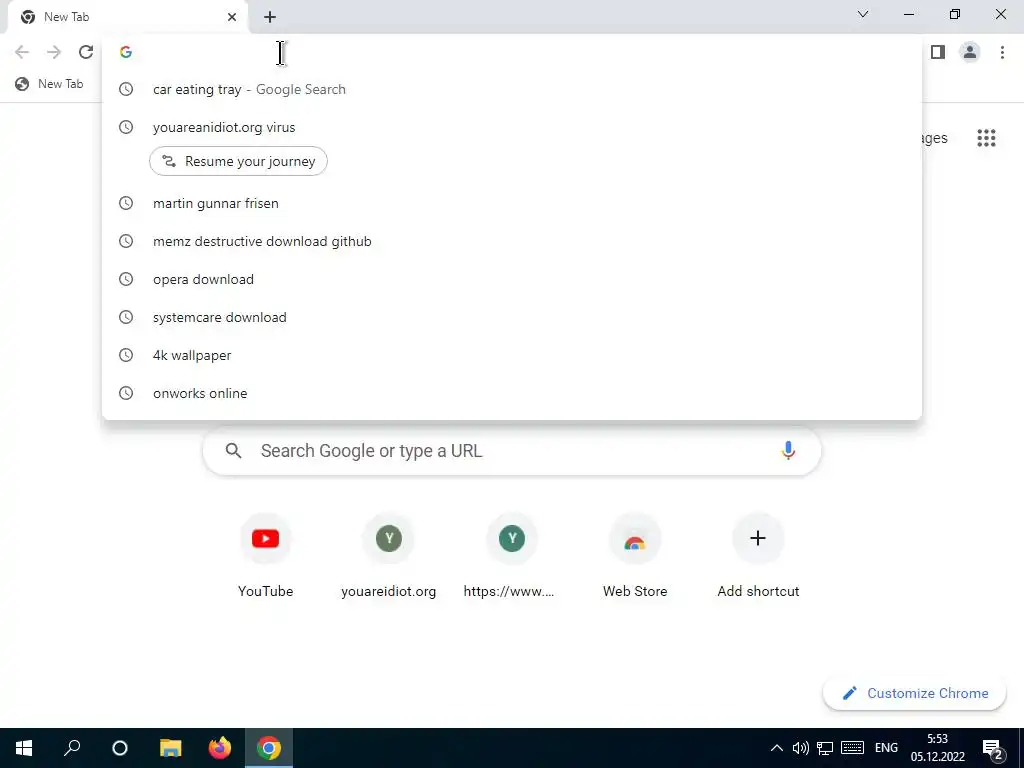Click the magnifier icon in search box
Image resolution: width=1024 pixels, height=768 pixels.
[233, 451]
